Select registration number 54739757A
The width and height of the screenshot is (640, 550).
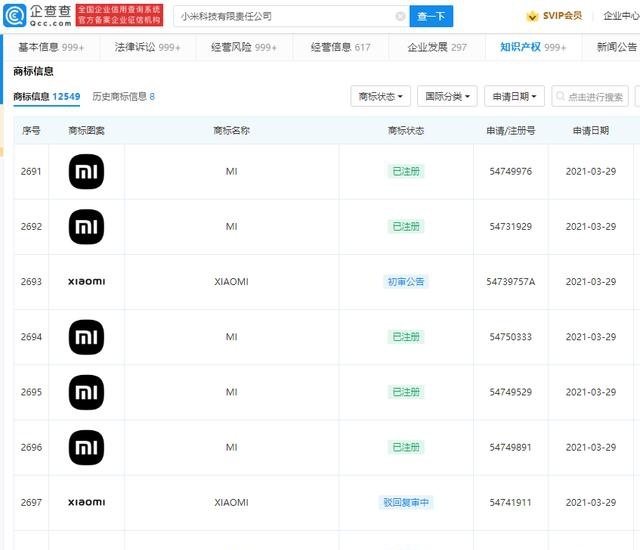[x=511, y=282]
